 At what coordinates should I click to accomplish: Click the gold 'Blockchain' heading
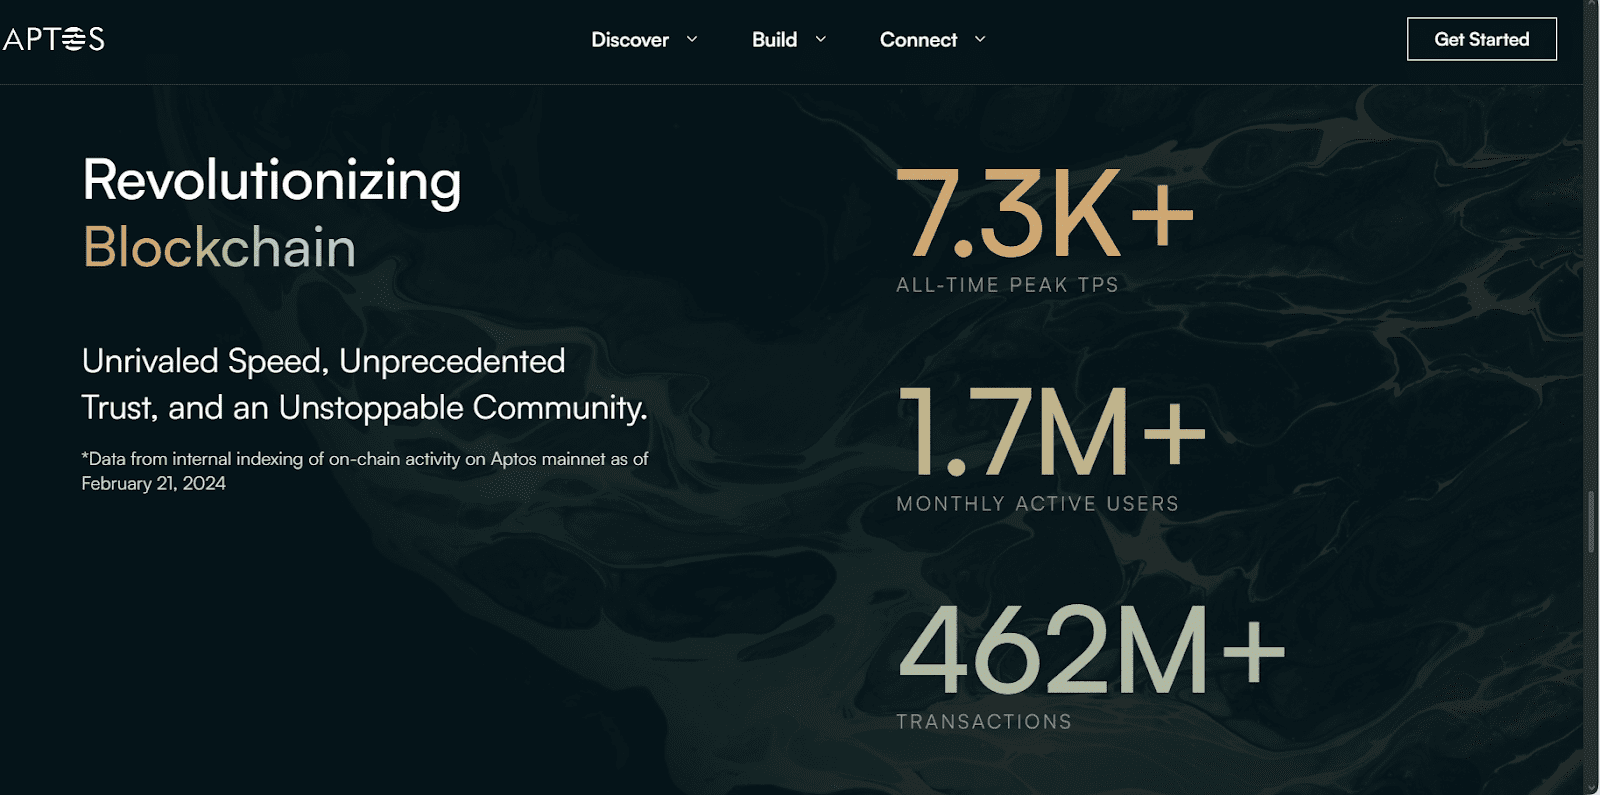point(219,247)
